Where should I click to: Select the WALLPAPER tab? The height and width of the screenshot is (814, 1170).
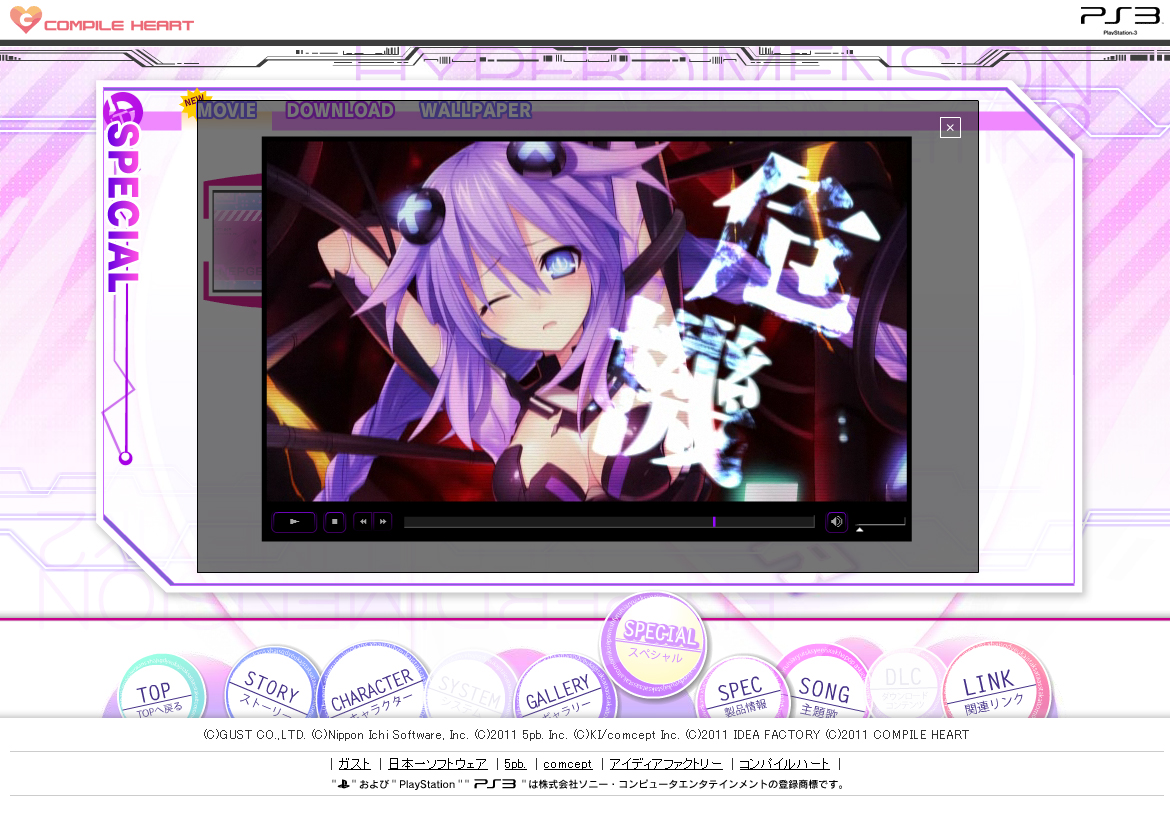pos(476,110)
